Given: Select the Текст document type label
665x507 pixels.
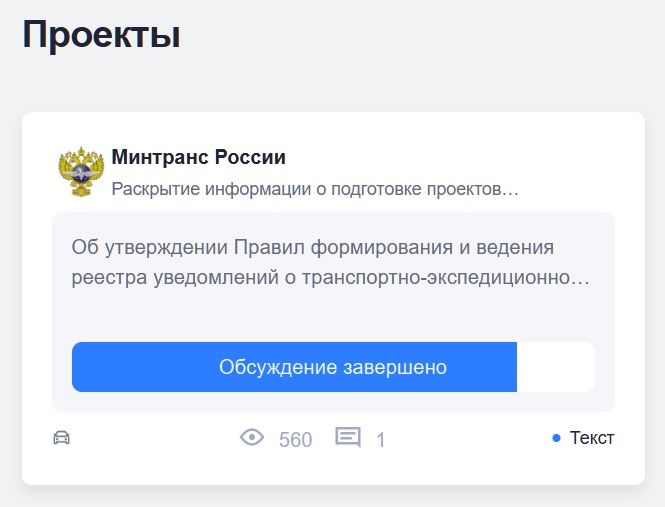Looking at the screenshot, I should [592, 438].
